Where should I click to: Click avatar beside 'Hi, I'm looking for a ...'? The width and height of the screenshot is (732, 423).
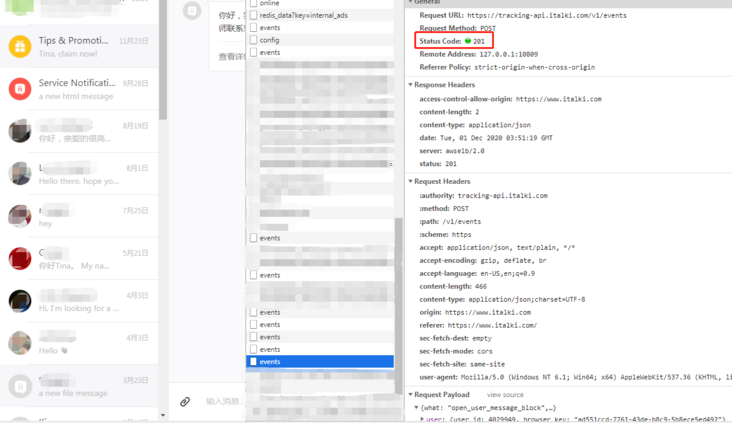(x=20, y=301)
